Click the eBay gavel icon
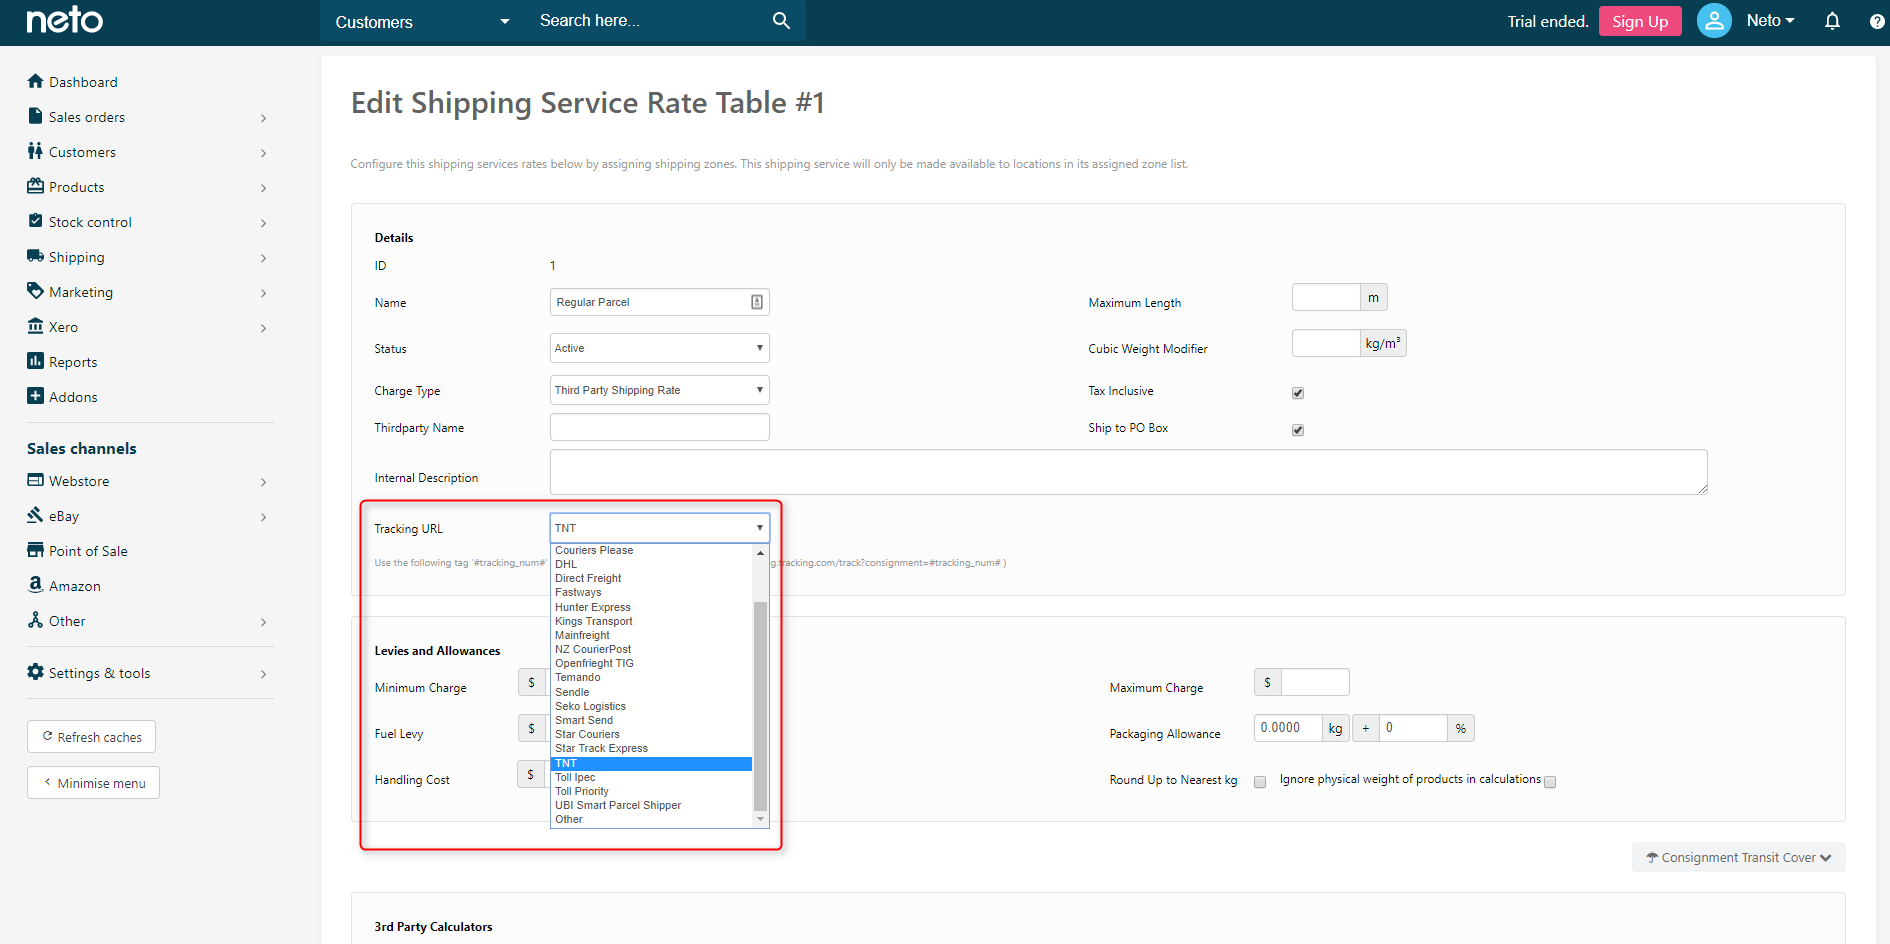The image size is (1890, 944). tap(36, 515)
